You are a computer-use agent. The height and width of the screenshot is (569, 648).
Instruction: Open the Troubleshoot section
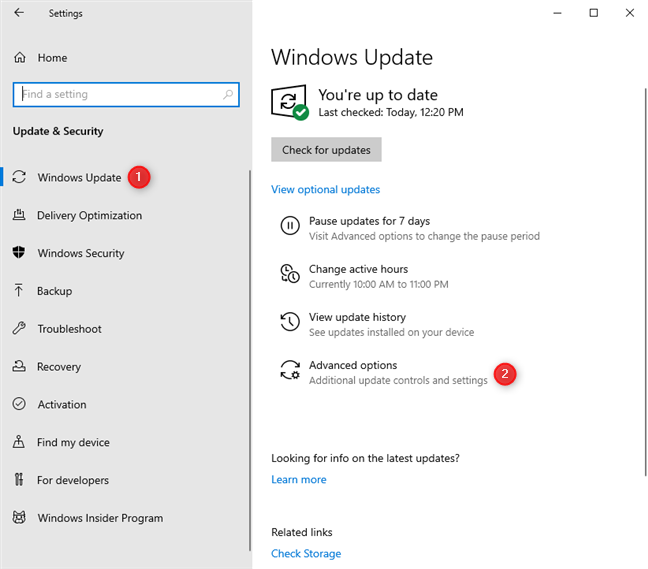(x=69, y=329)
